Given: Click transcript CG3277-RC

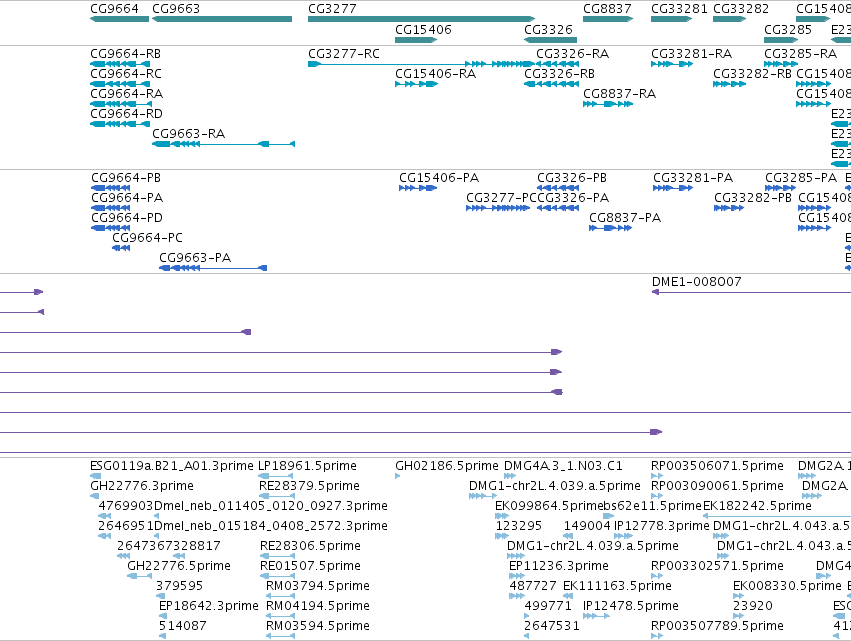Looking at the screenshot, I should pyautogui.click(x=344, y=54).
